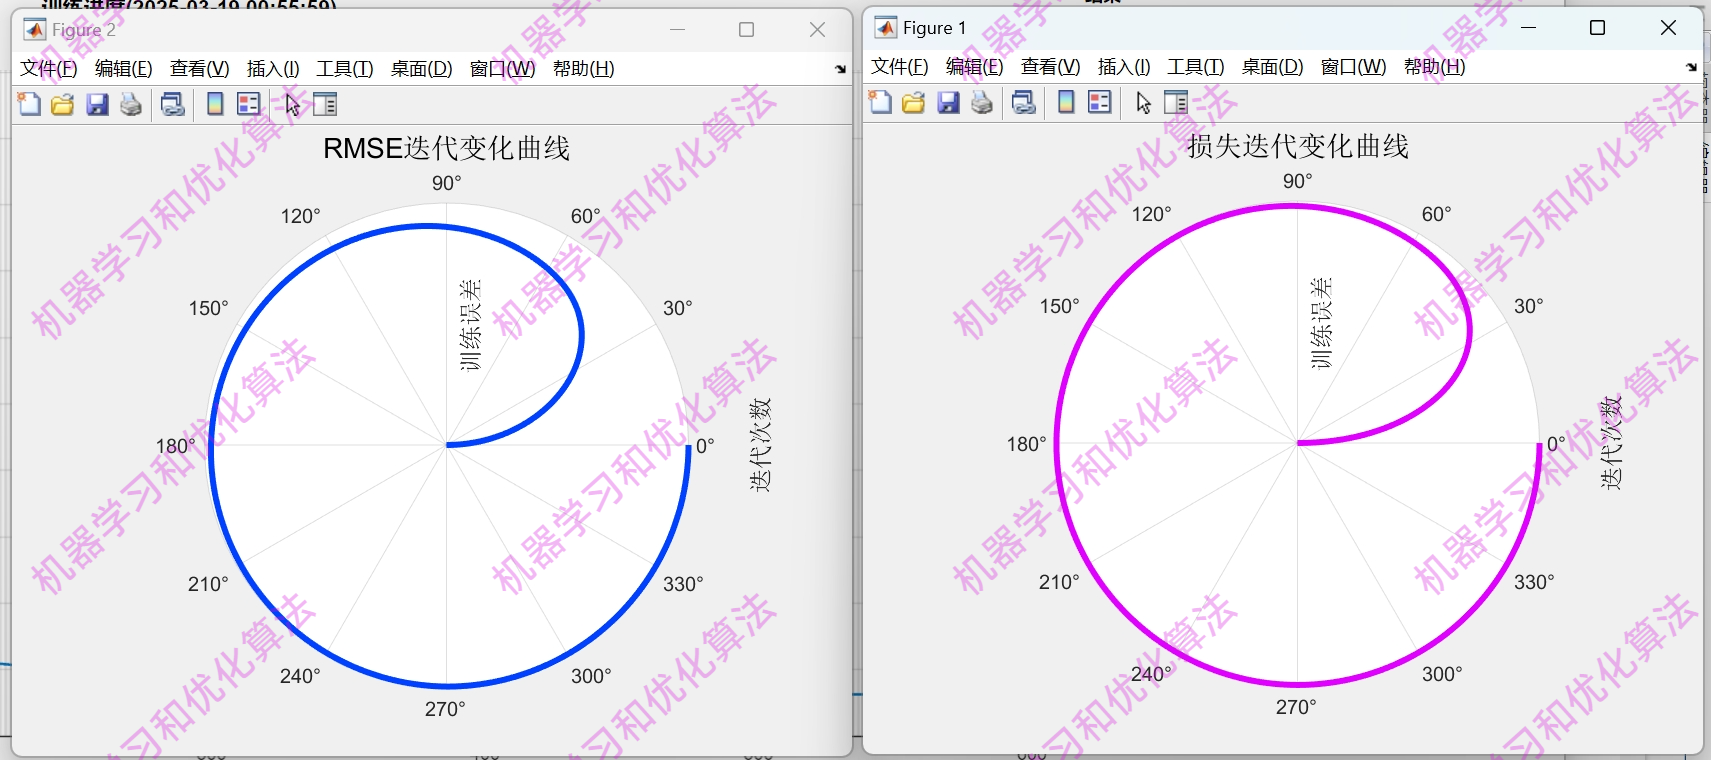Open Property Inspector icon in Figure 2
Viewport: 1711px width, 760px height.
tap(325, 104)
